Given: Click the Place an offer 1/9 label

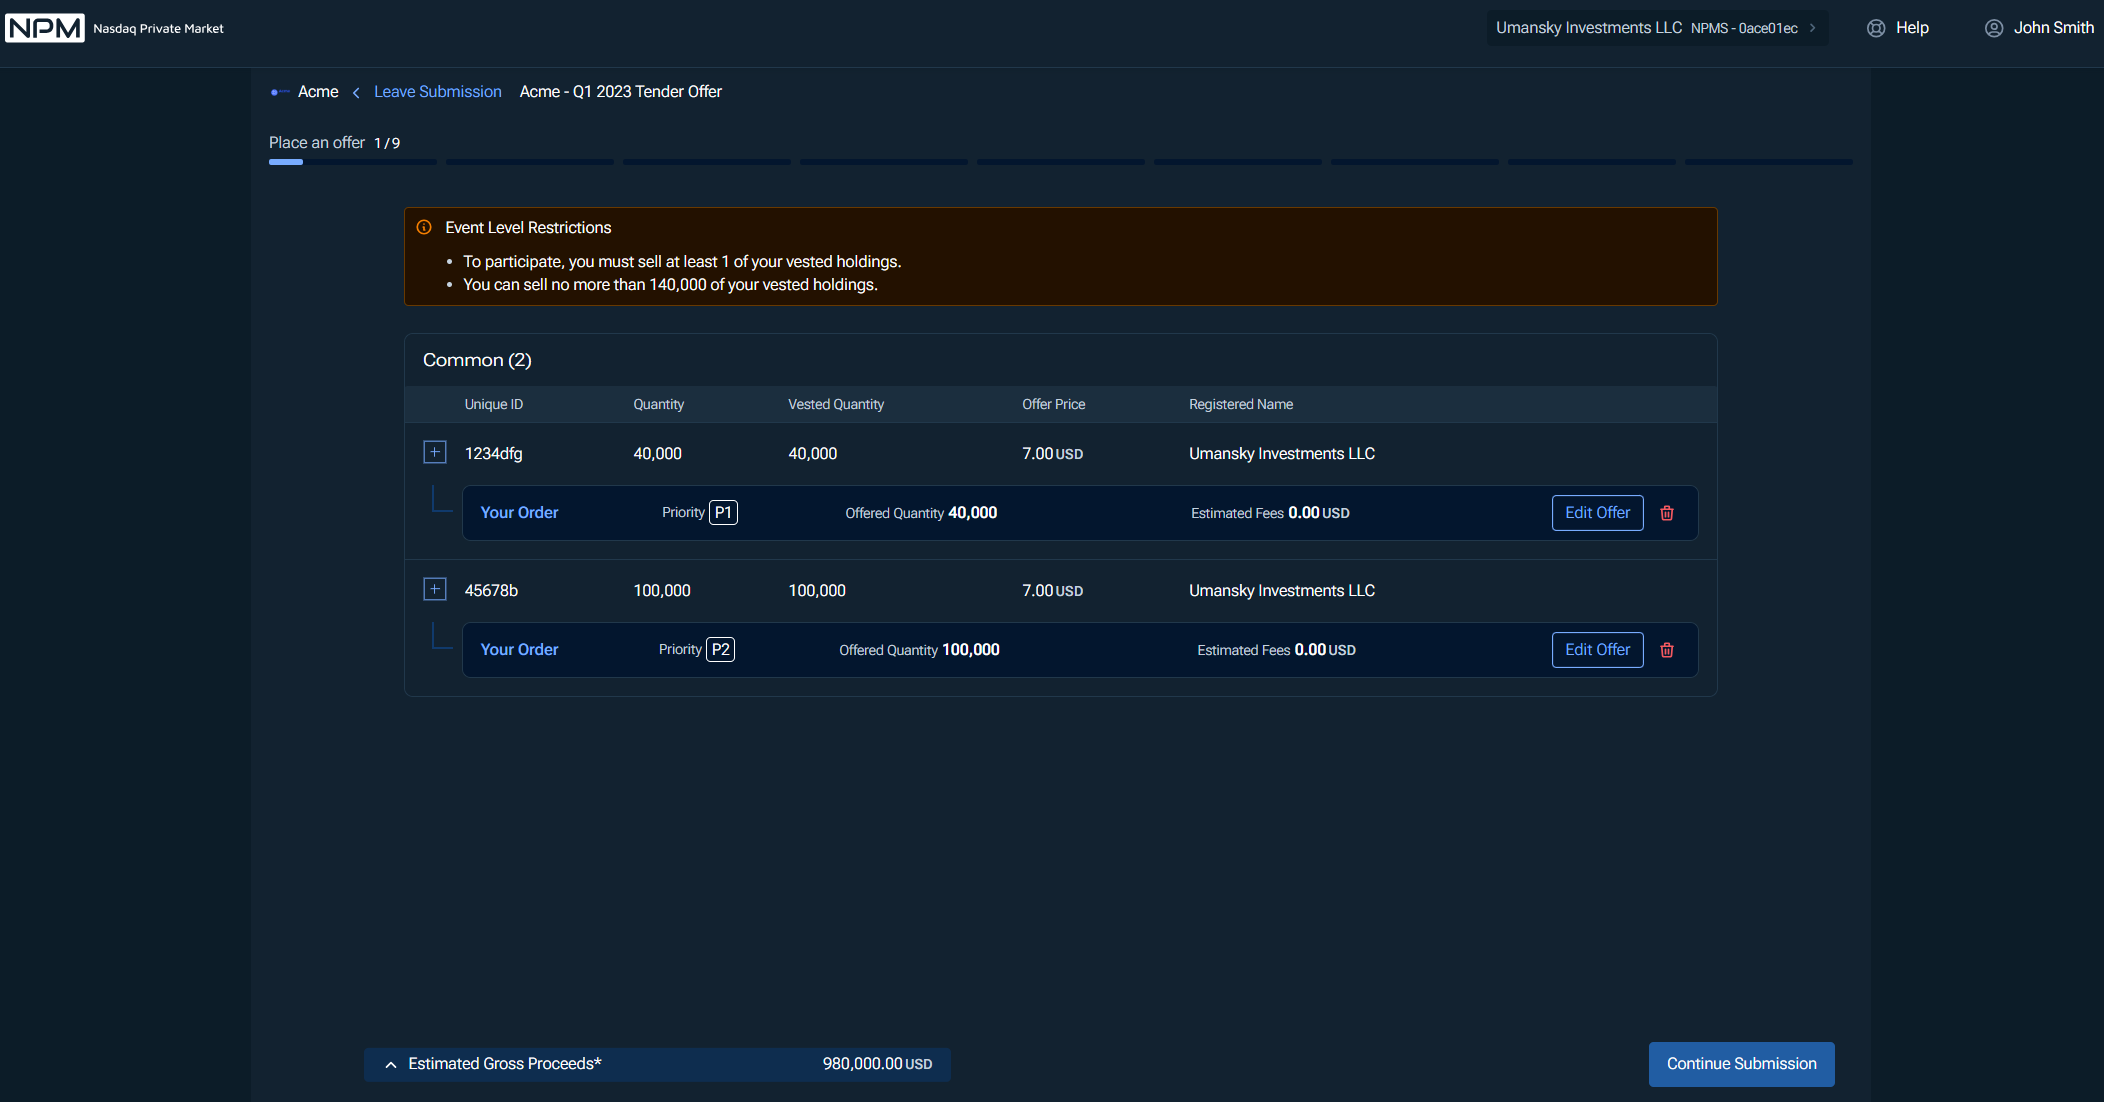Looking at the screenshot, I should tap(334, 143).
